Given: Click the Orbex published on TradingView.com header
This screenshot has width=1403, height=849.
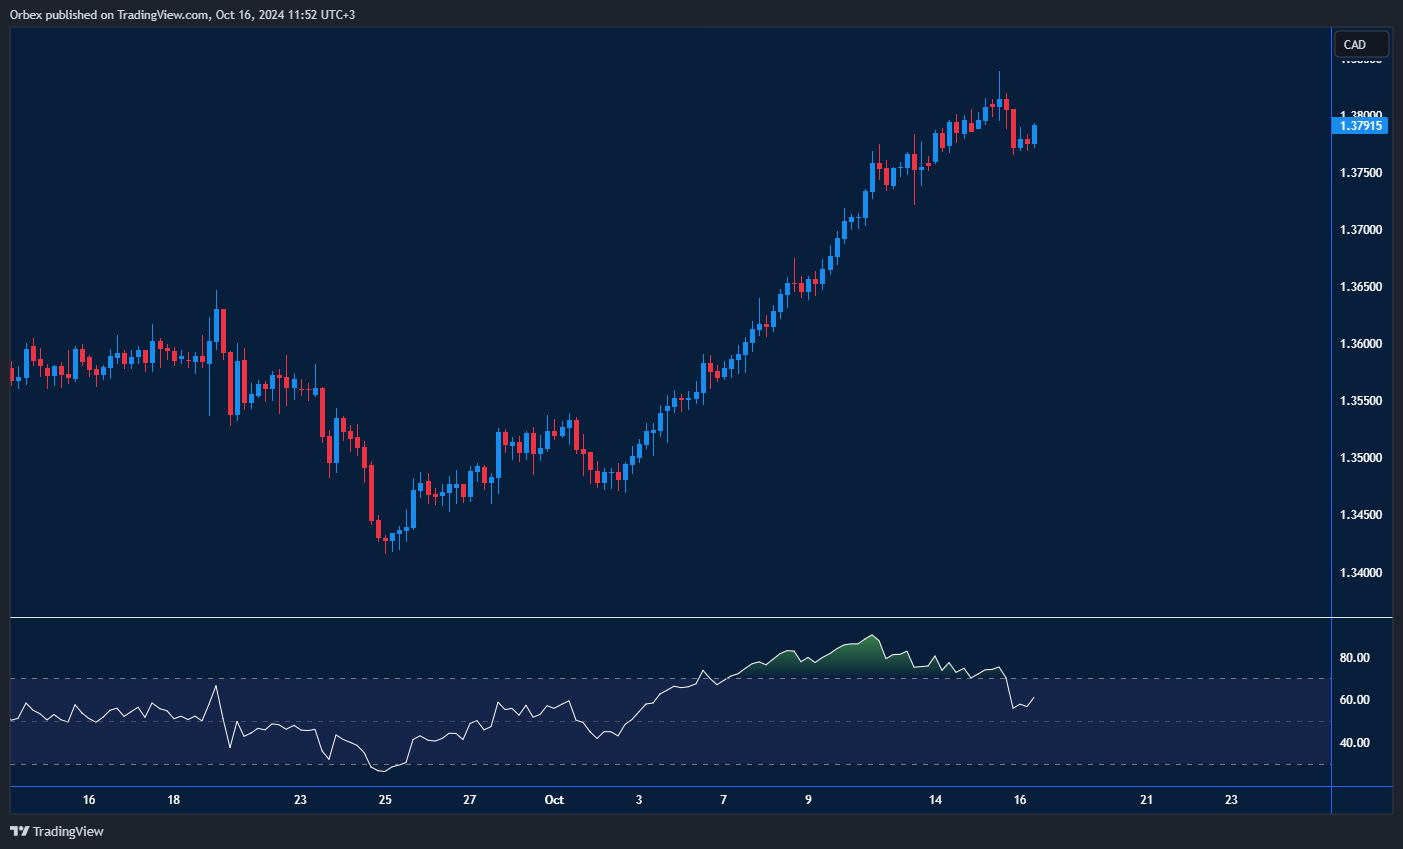Looking at the screenshot, I should tap(181, 14).
